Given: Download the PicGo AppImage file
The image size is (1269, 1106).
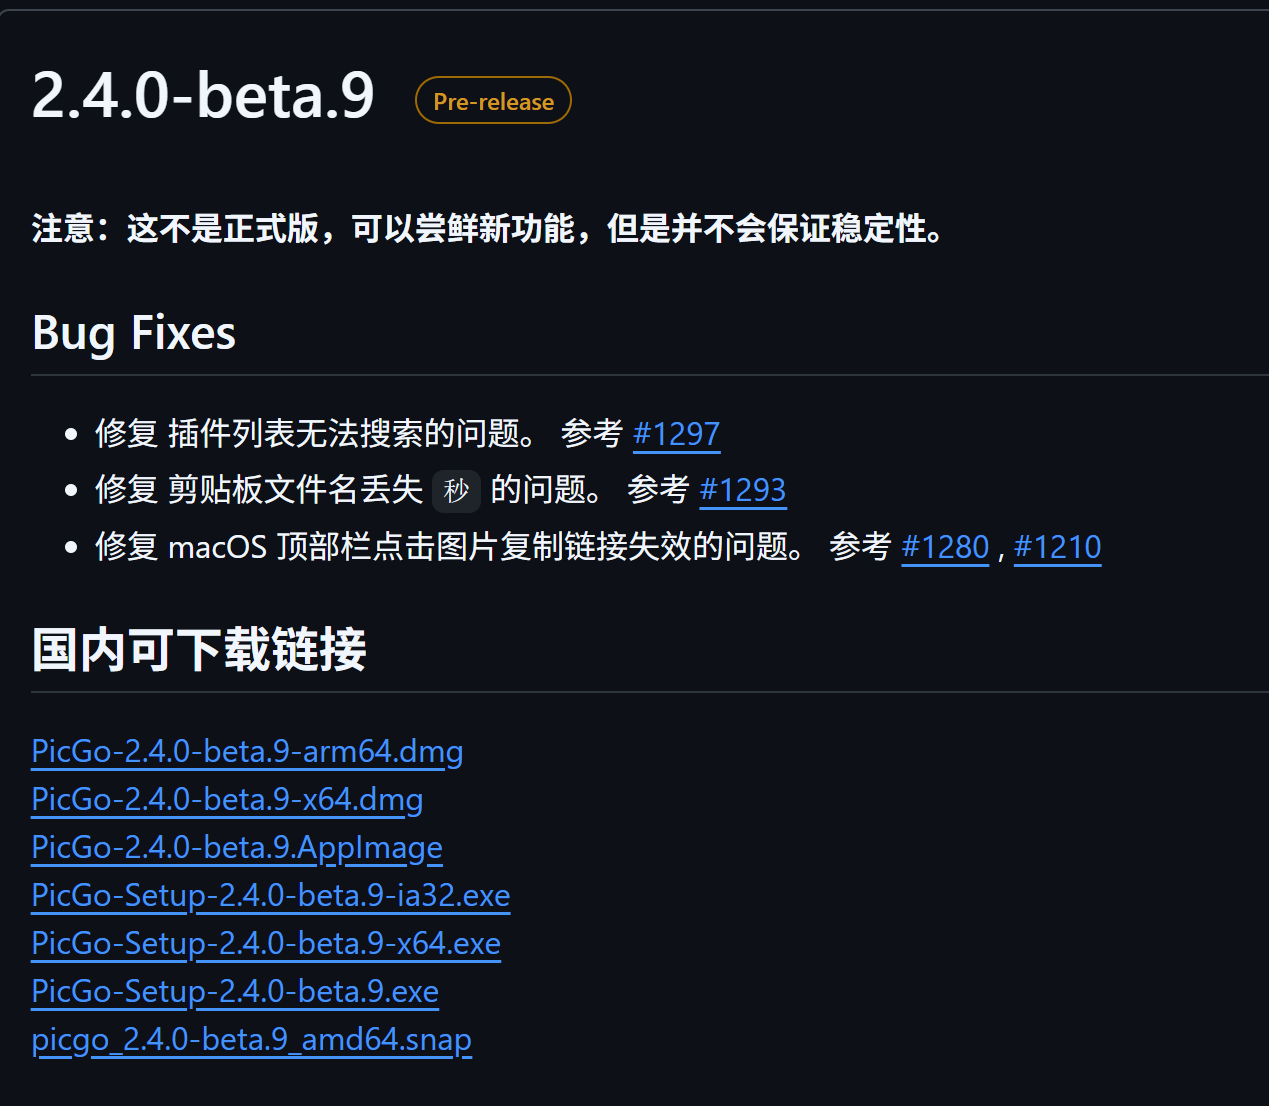Looking at the screenshot, I should [237, 847].
